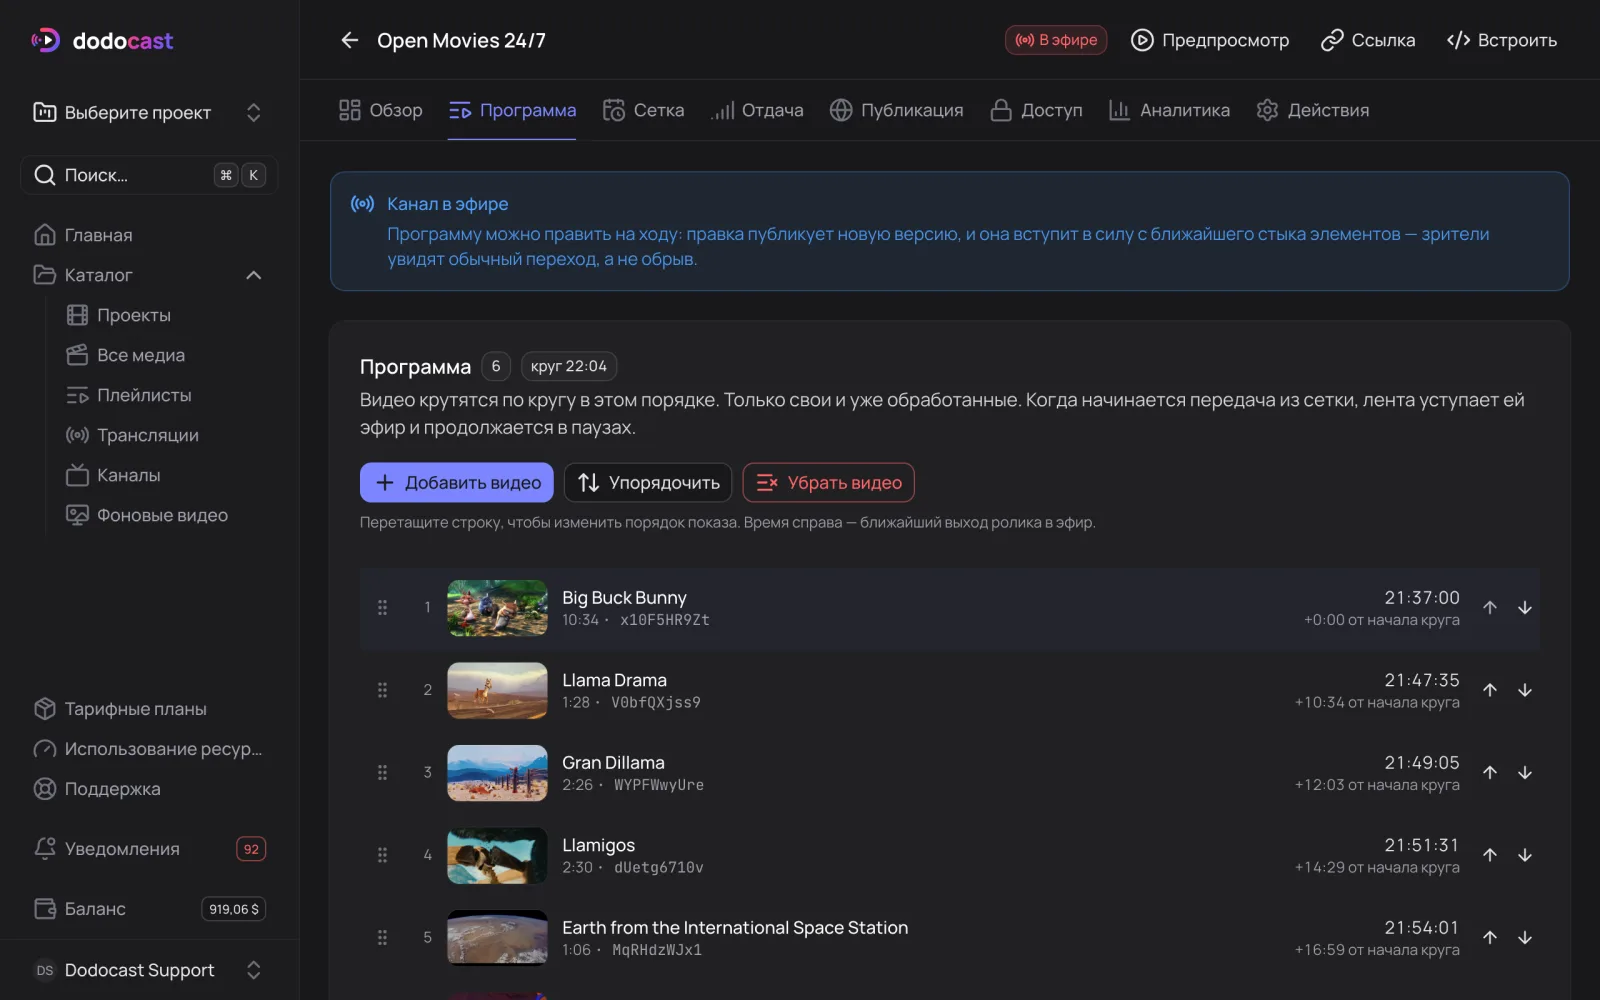Switch to Доступ tab
Image resolution: width=1600 pixels, height=1000 pixels.
click(x=1036, y=110)
